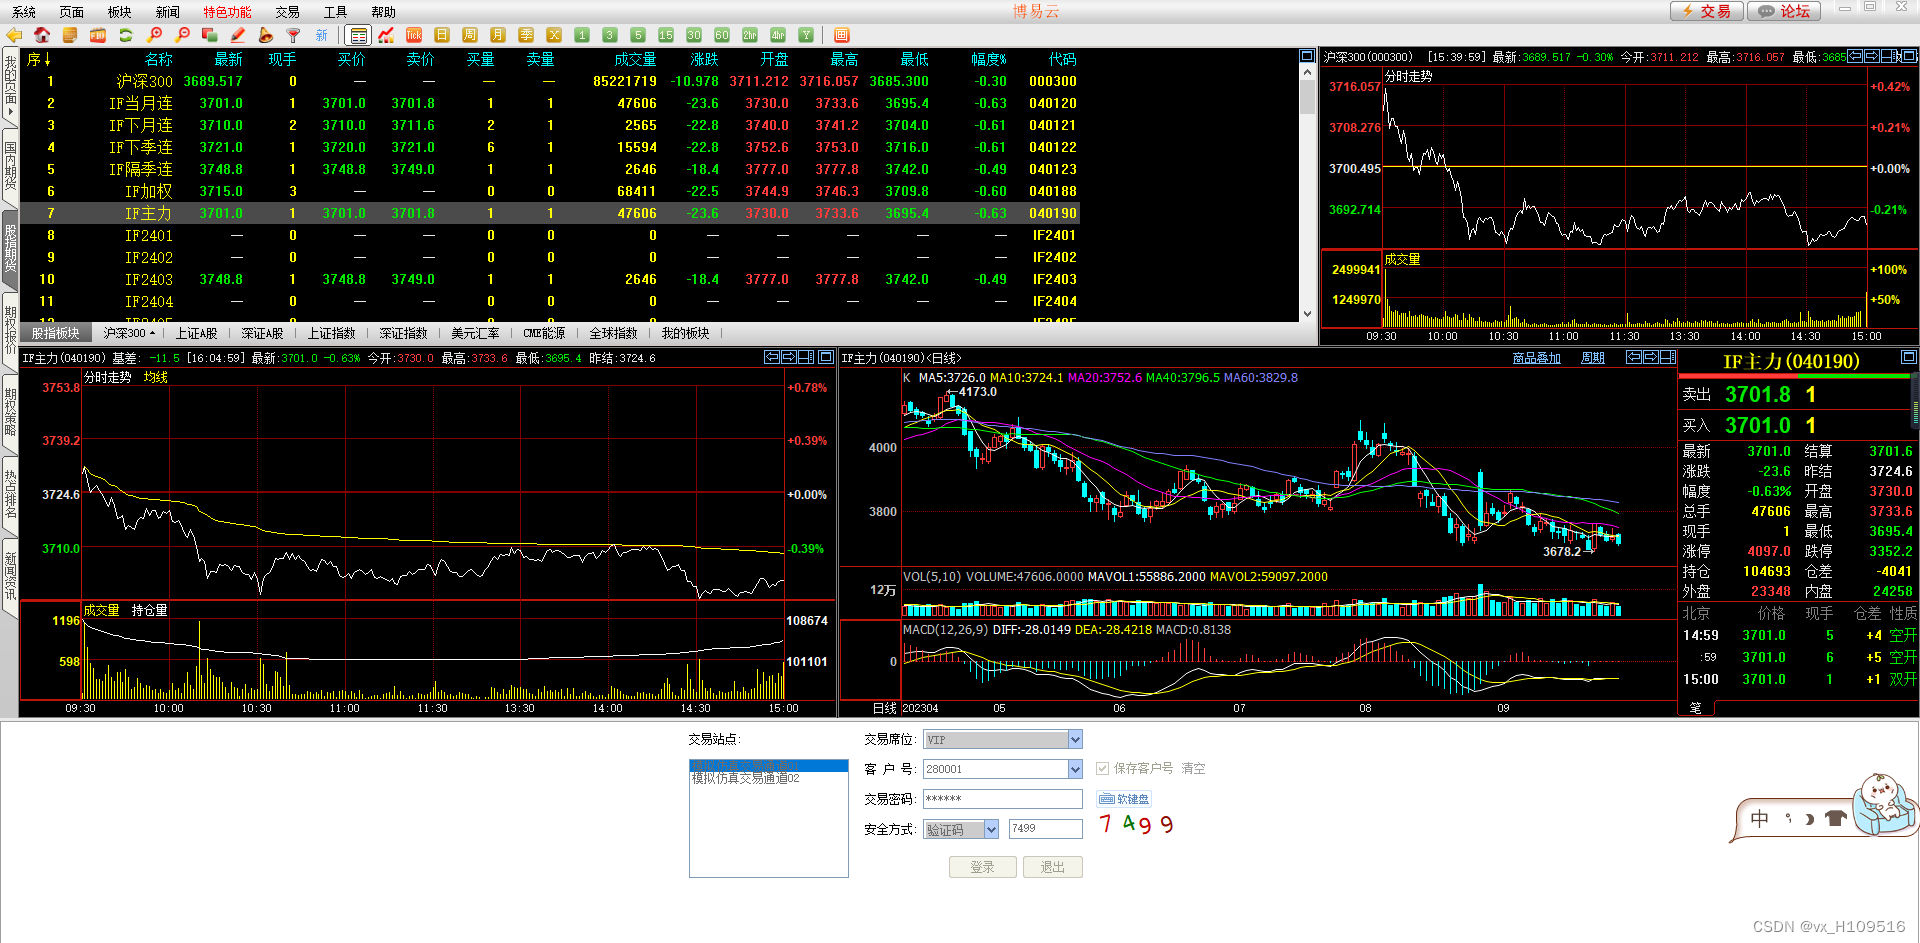
Task: Open the 帮助 menu
Action: click(383, 12)
